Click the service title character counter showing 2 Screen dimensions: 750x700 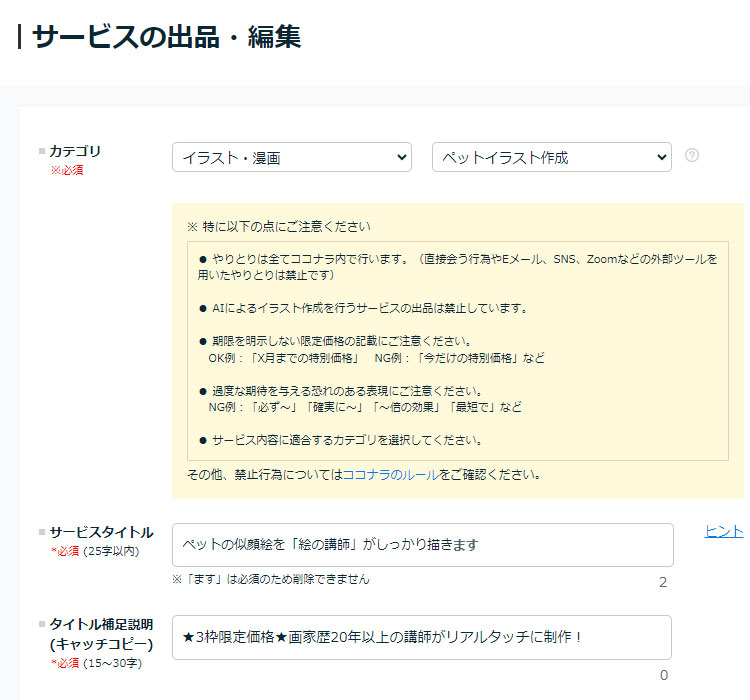point(663,583)
